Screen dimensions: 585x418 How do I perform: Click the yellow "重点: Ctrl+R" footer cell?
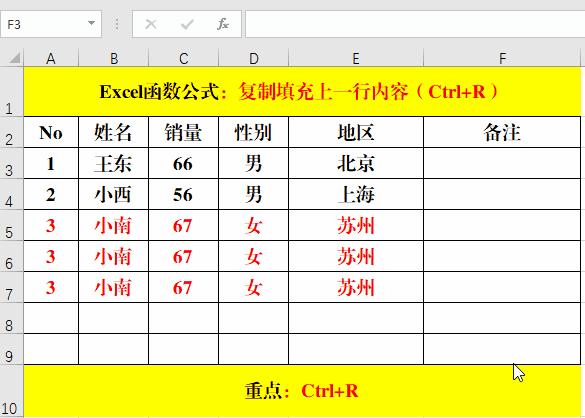(302, 391)
